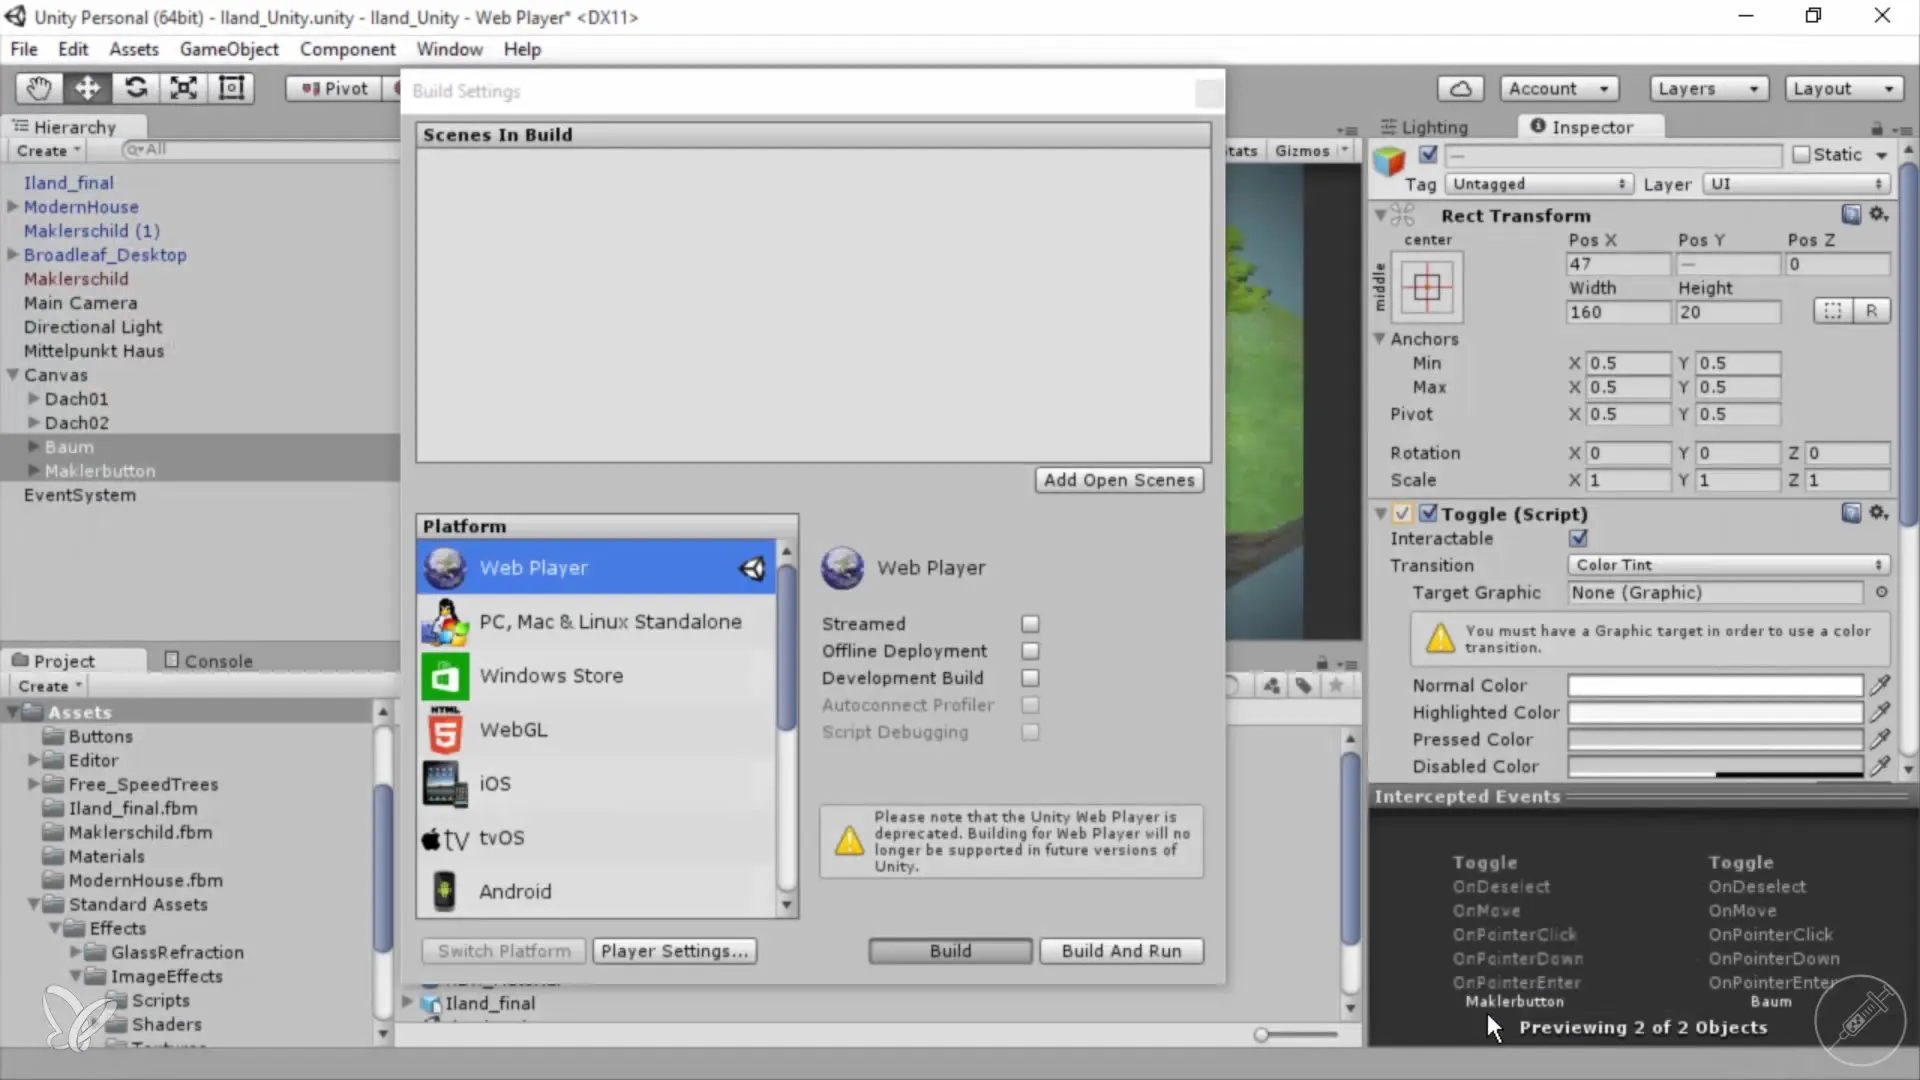The image size is (1920, 1080).
Task: Open the Hierarchy Create dropdown
Action: tap(48, 151)
